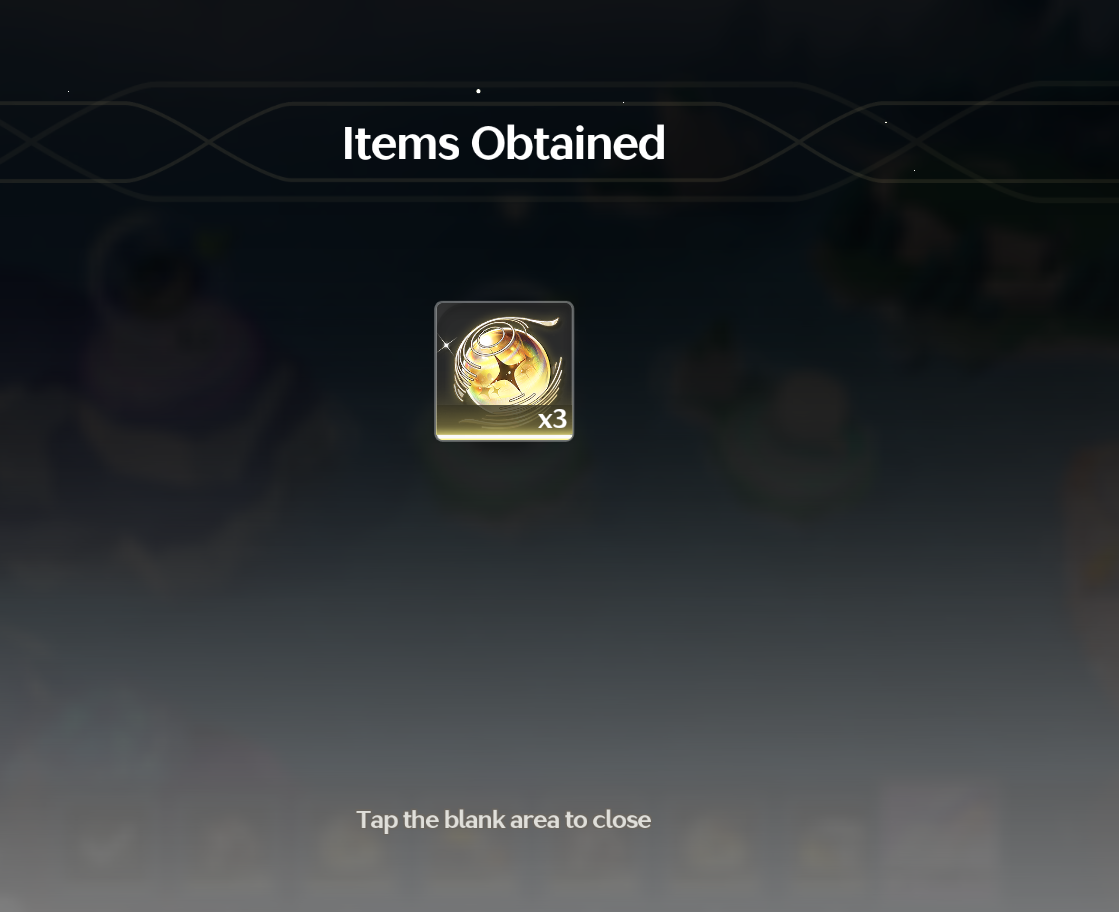Viewport: 1119px width, 912px height.
Task: Click the x3 quantity label on item
Action: coord(552,419)
